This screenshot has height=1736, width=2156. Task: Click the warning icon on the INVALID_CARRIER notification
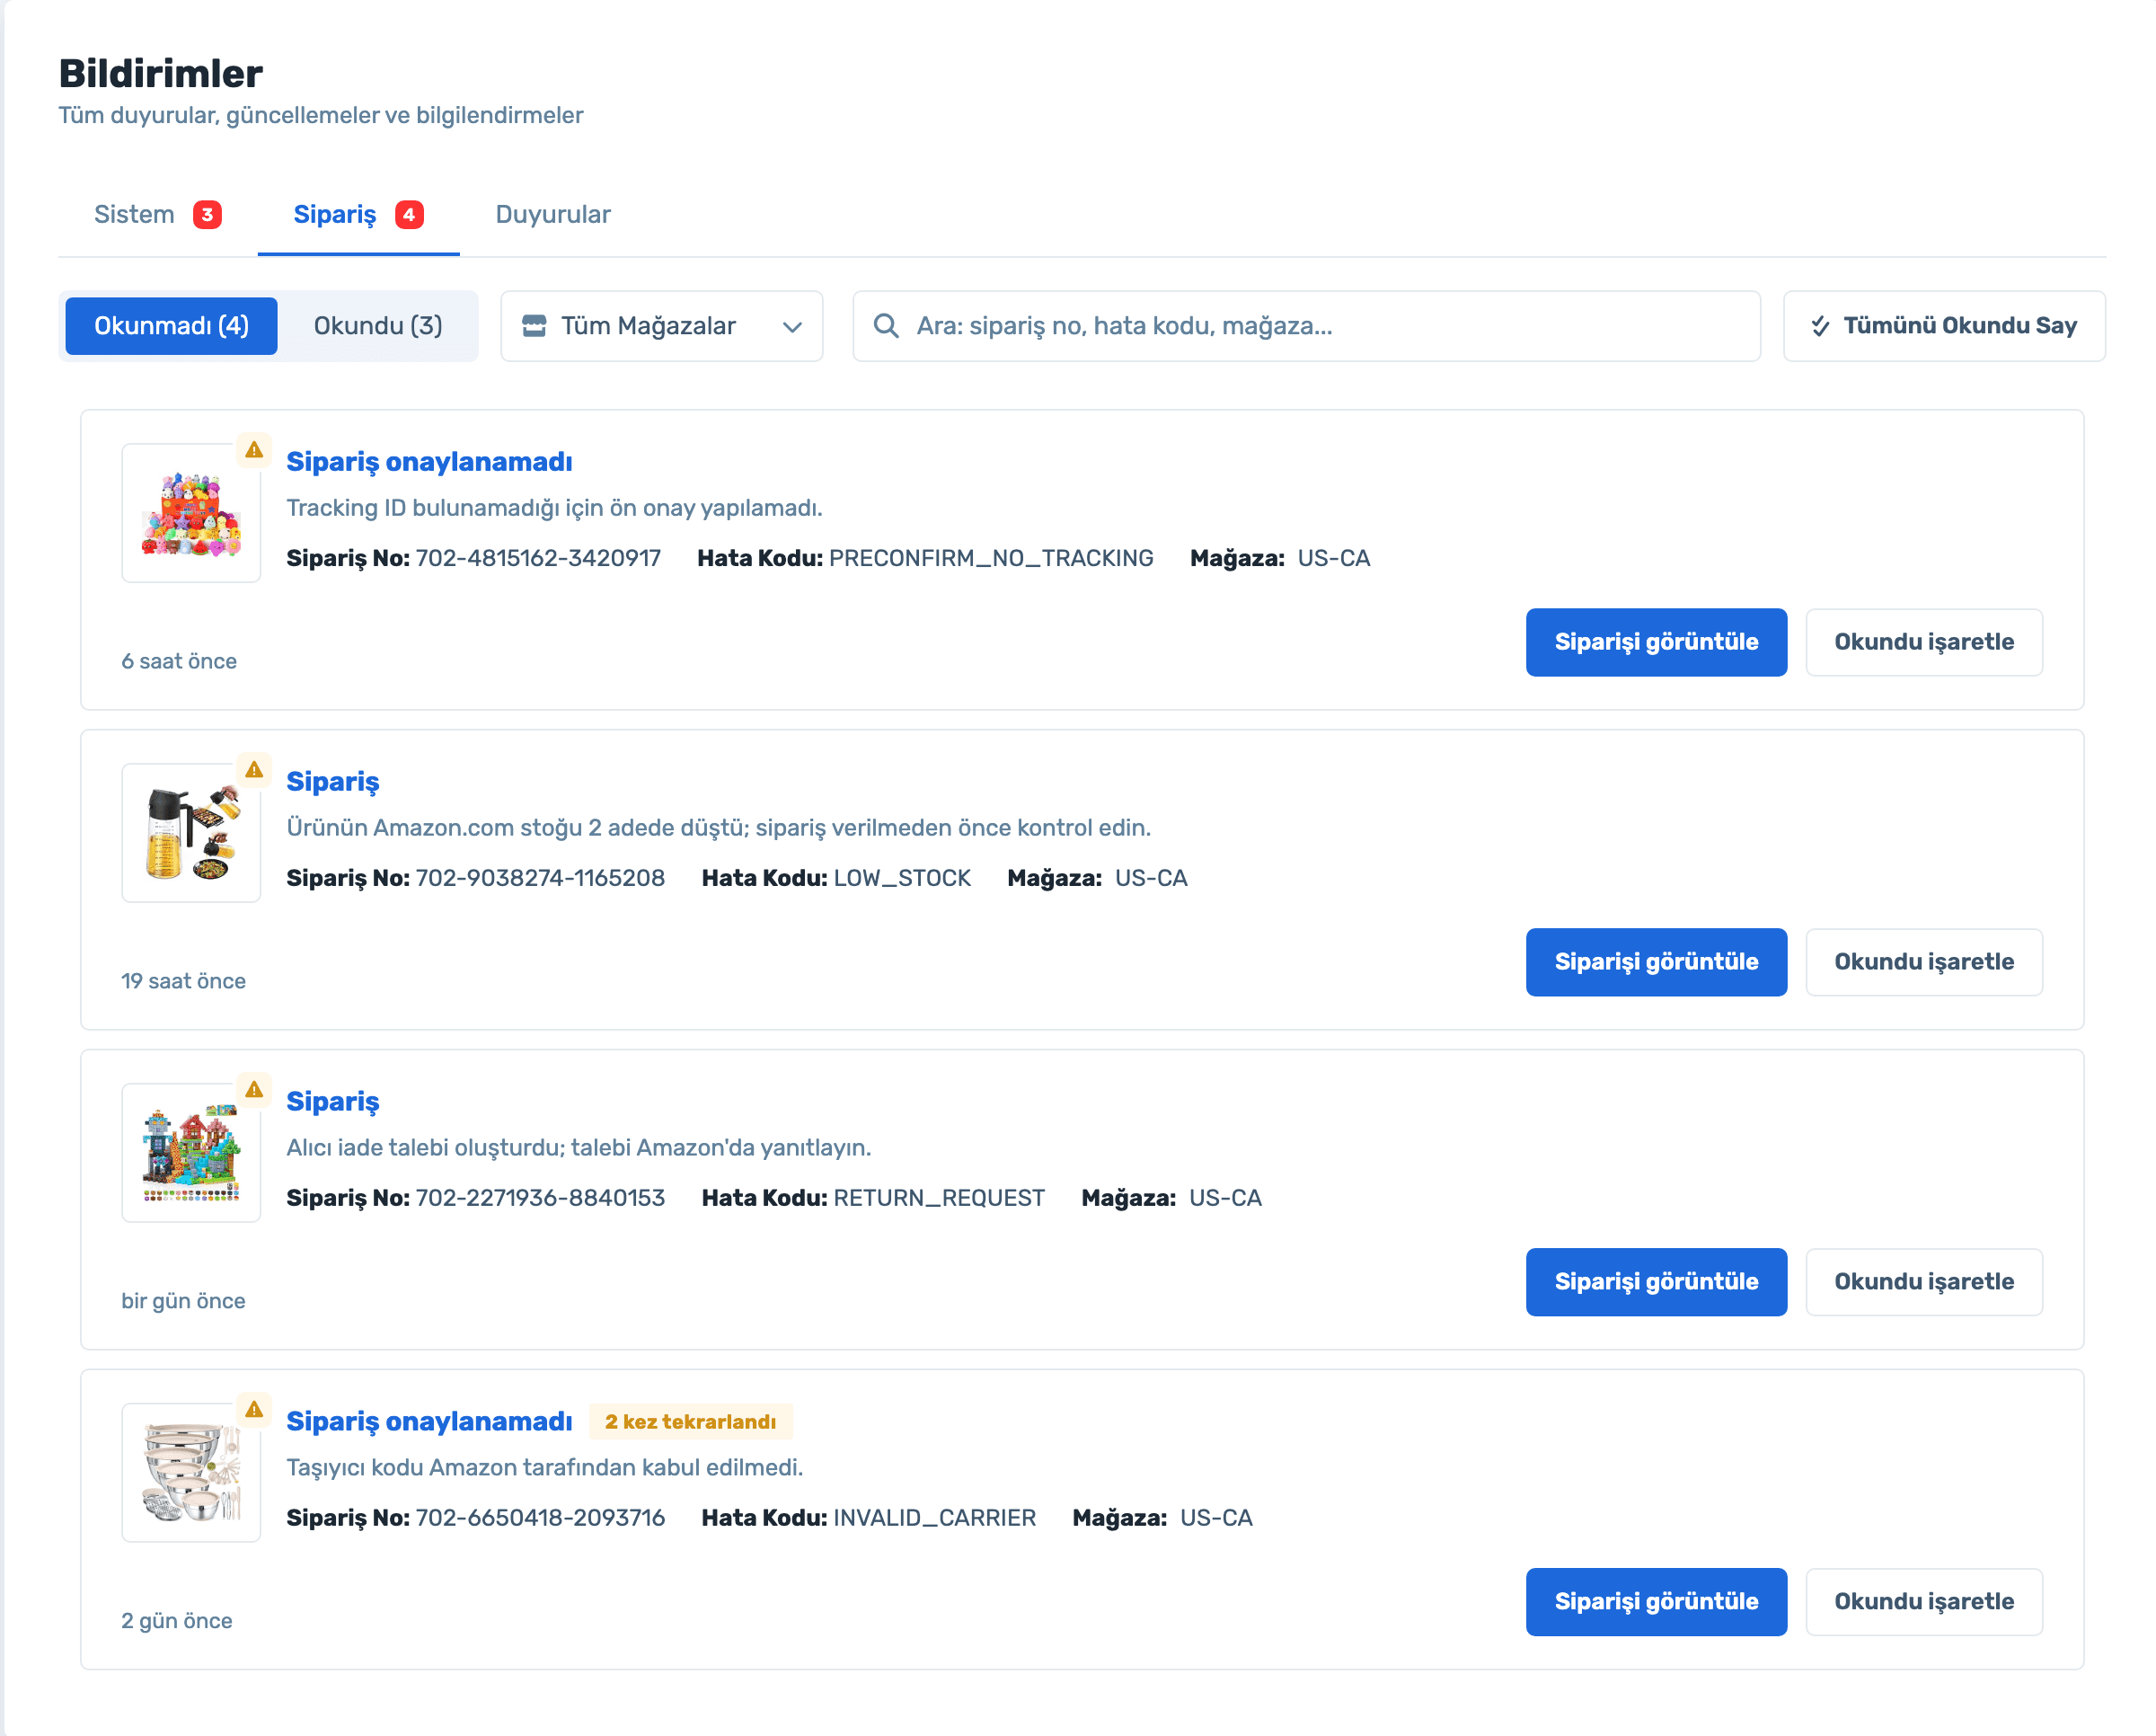(x=254, y=1410)
